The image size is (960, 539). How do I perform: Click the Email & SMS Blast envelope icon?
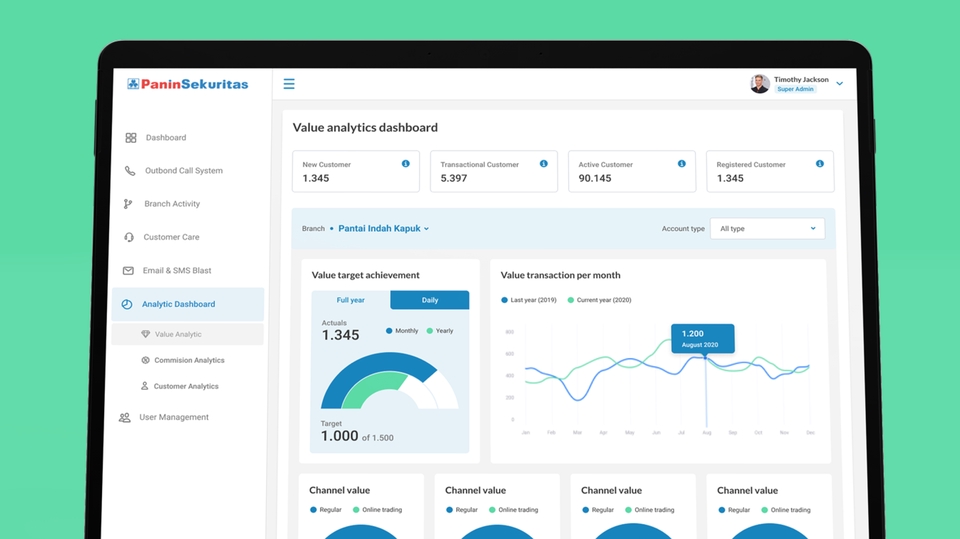[x=128, y=271]
